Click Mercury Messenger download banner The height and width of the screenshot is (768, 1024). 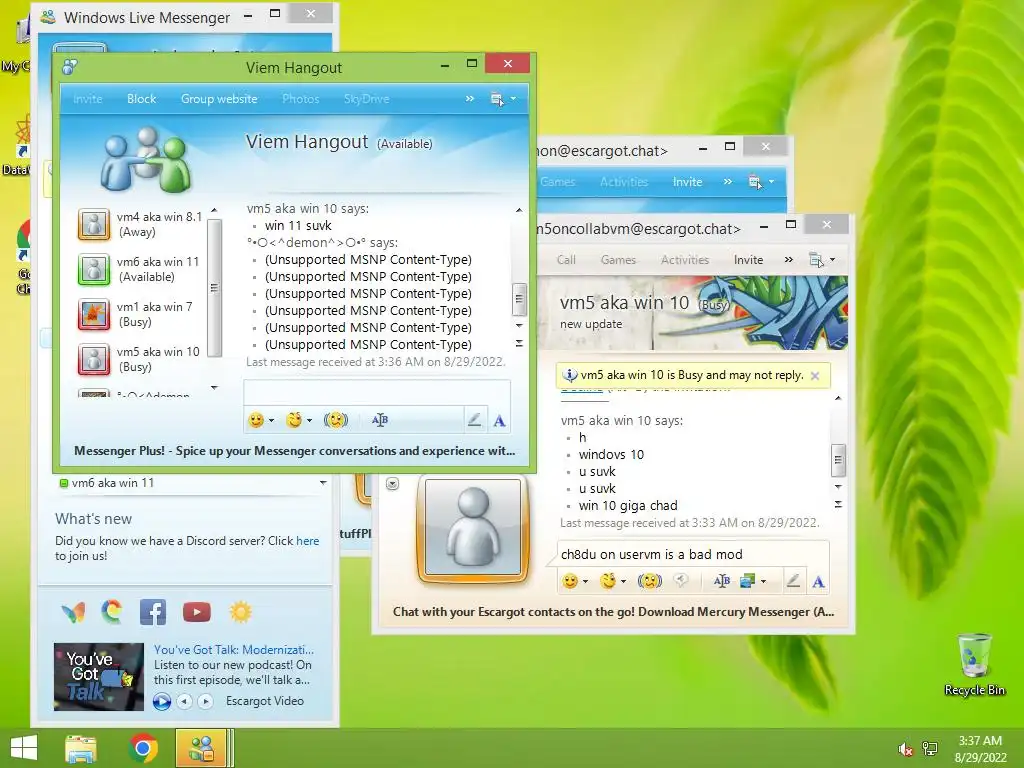pyautogui.click(x=613, y=612)
